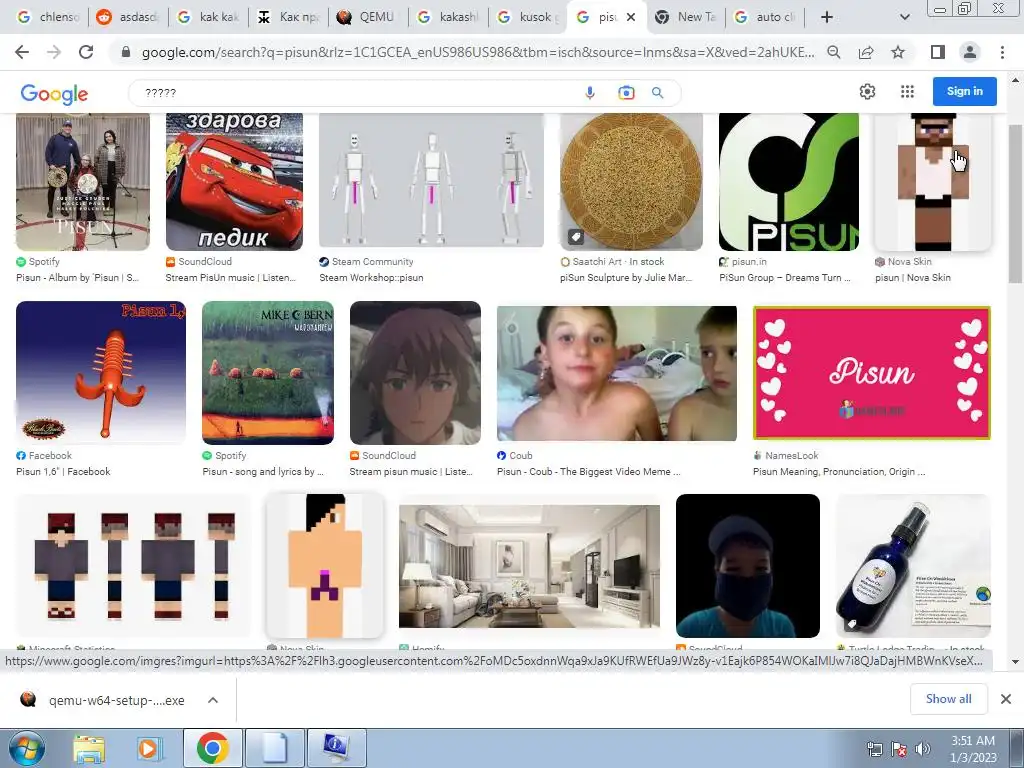Open anime face SoundCloud thumbnail

tap(415, 373)
